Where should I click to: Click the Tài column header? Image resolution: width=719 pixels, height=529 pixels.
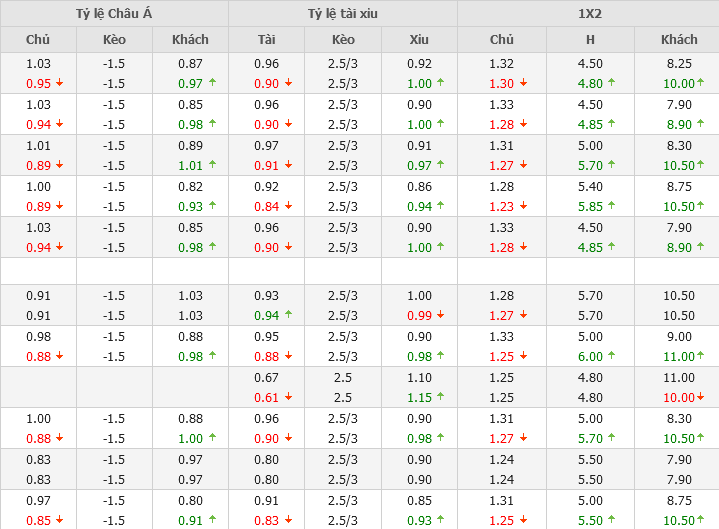pyautogui.click(x=266, y=40)
